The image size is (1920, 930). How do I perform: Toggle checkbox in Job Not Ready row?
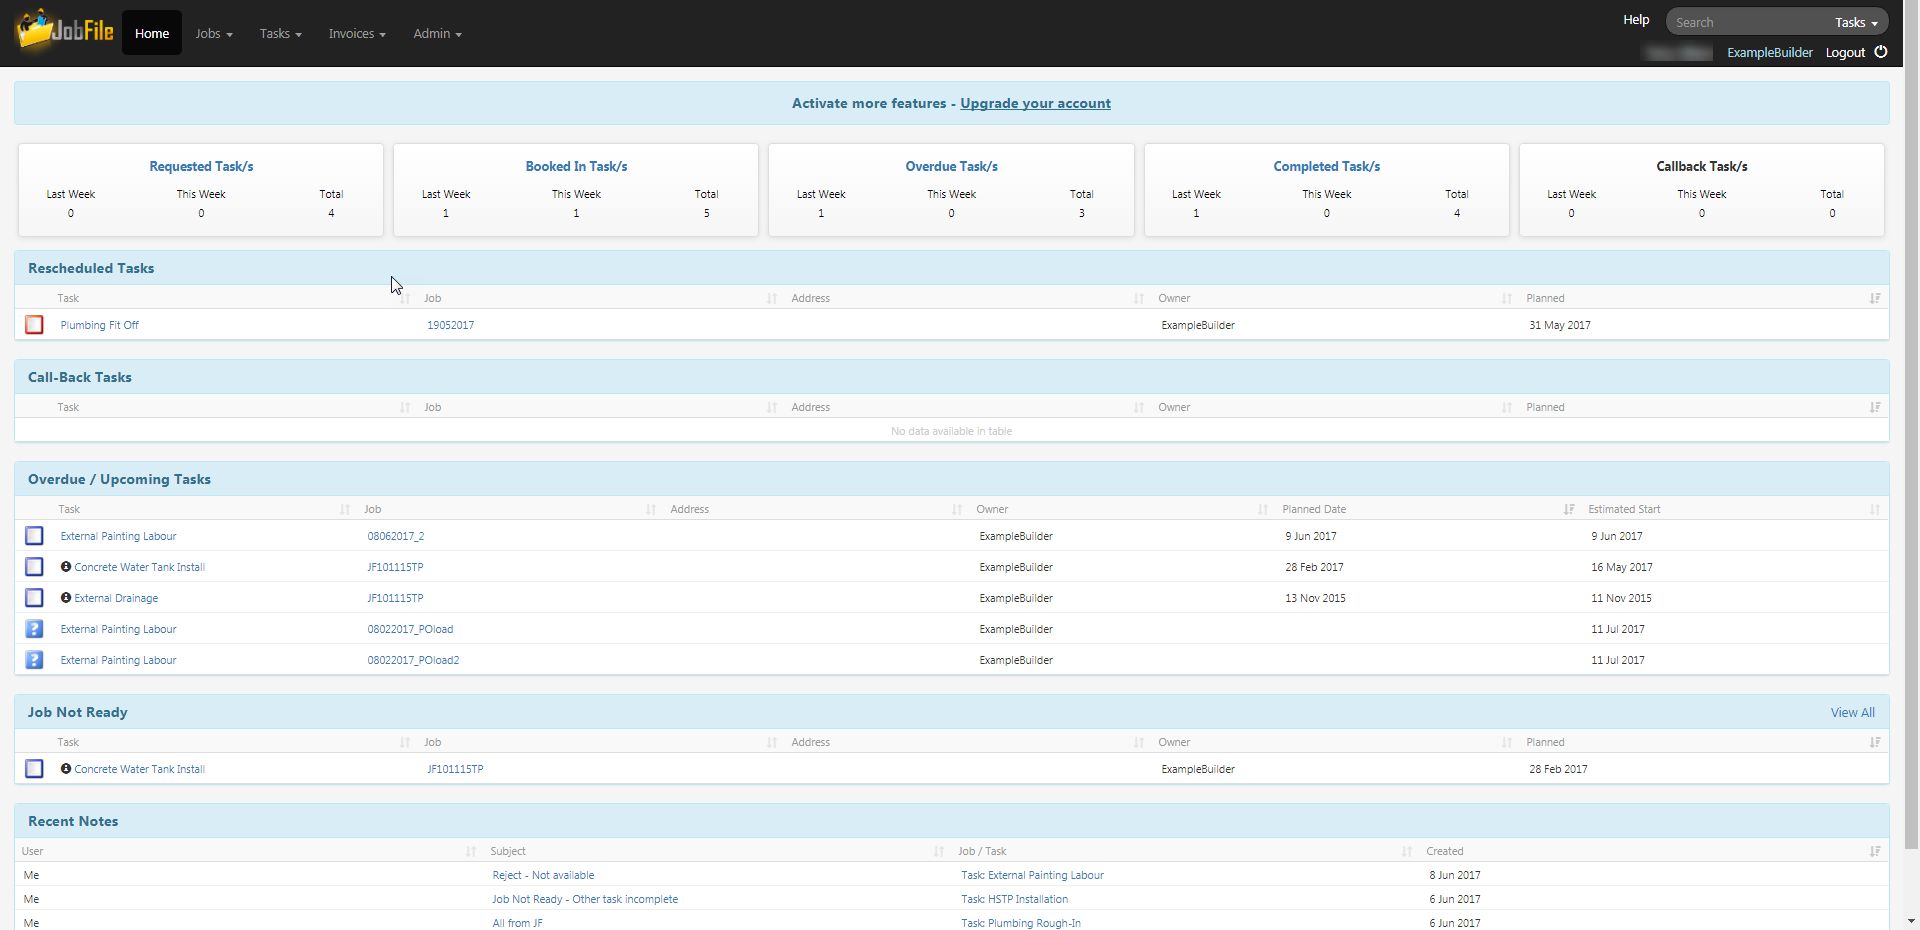coord(34,769)
